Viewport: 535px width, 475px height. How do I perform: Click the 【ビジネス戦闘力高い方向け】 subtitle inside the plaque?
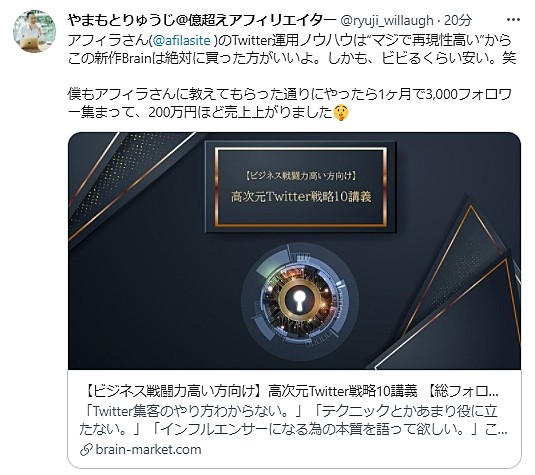[301, 176]
